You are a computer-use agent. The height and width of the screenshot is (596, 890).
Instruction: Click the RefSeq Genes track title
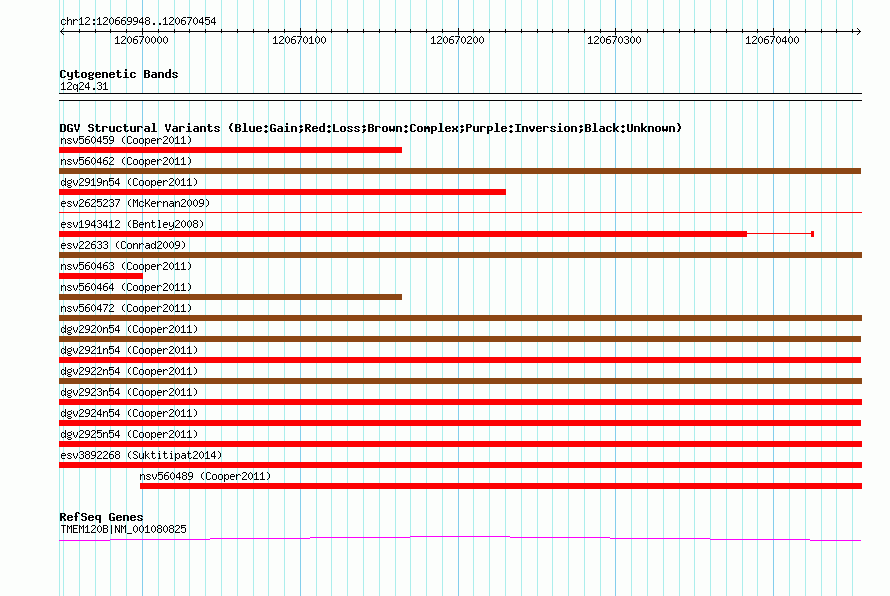pos(101,517)
